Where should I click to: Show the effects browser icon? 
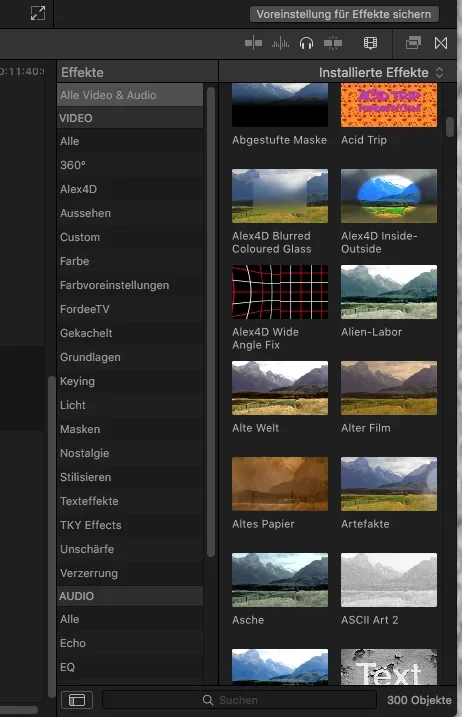pyautogui.click(x=413, y=43)
